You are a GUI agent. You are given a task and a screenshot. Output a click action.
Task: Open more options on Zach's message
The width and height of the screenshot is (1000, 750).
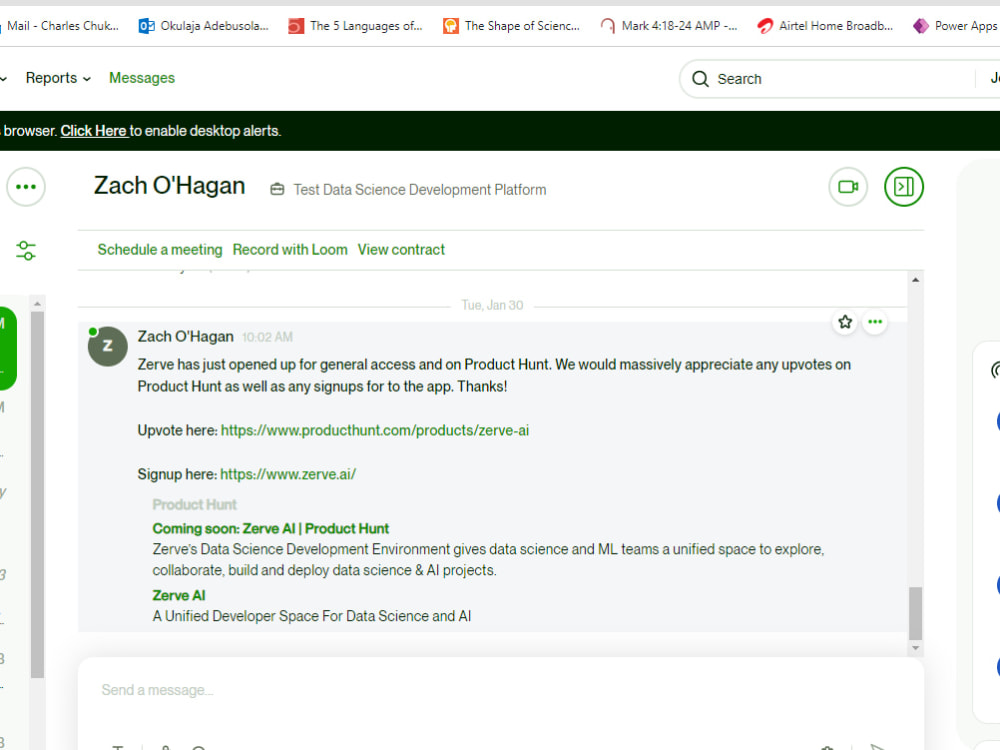[875, 322]
